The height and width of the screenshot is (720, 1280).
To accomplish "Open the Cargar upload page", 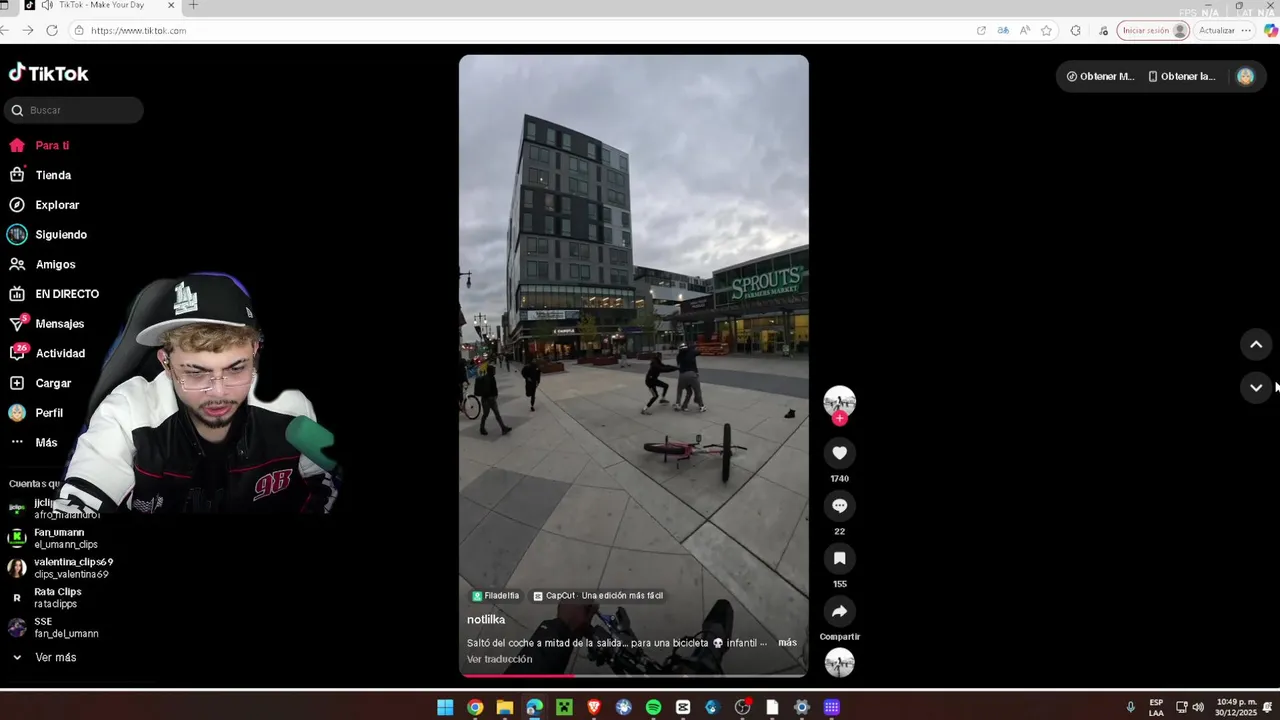I will (x=40, y=383).
